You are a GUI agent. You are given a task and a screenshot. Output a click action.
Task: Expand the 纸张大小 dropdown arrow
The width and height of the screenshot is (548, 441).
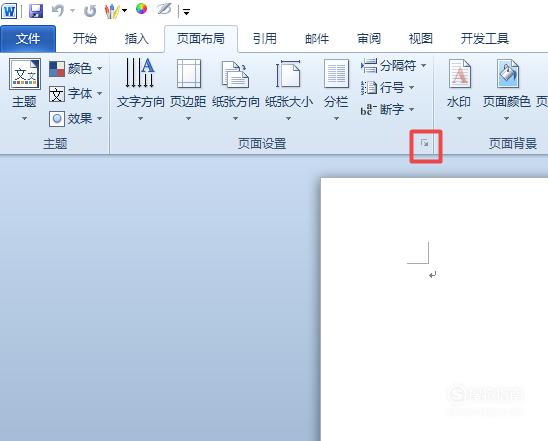(x=288, y=119)
